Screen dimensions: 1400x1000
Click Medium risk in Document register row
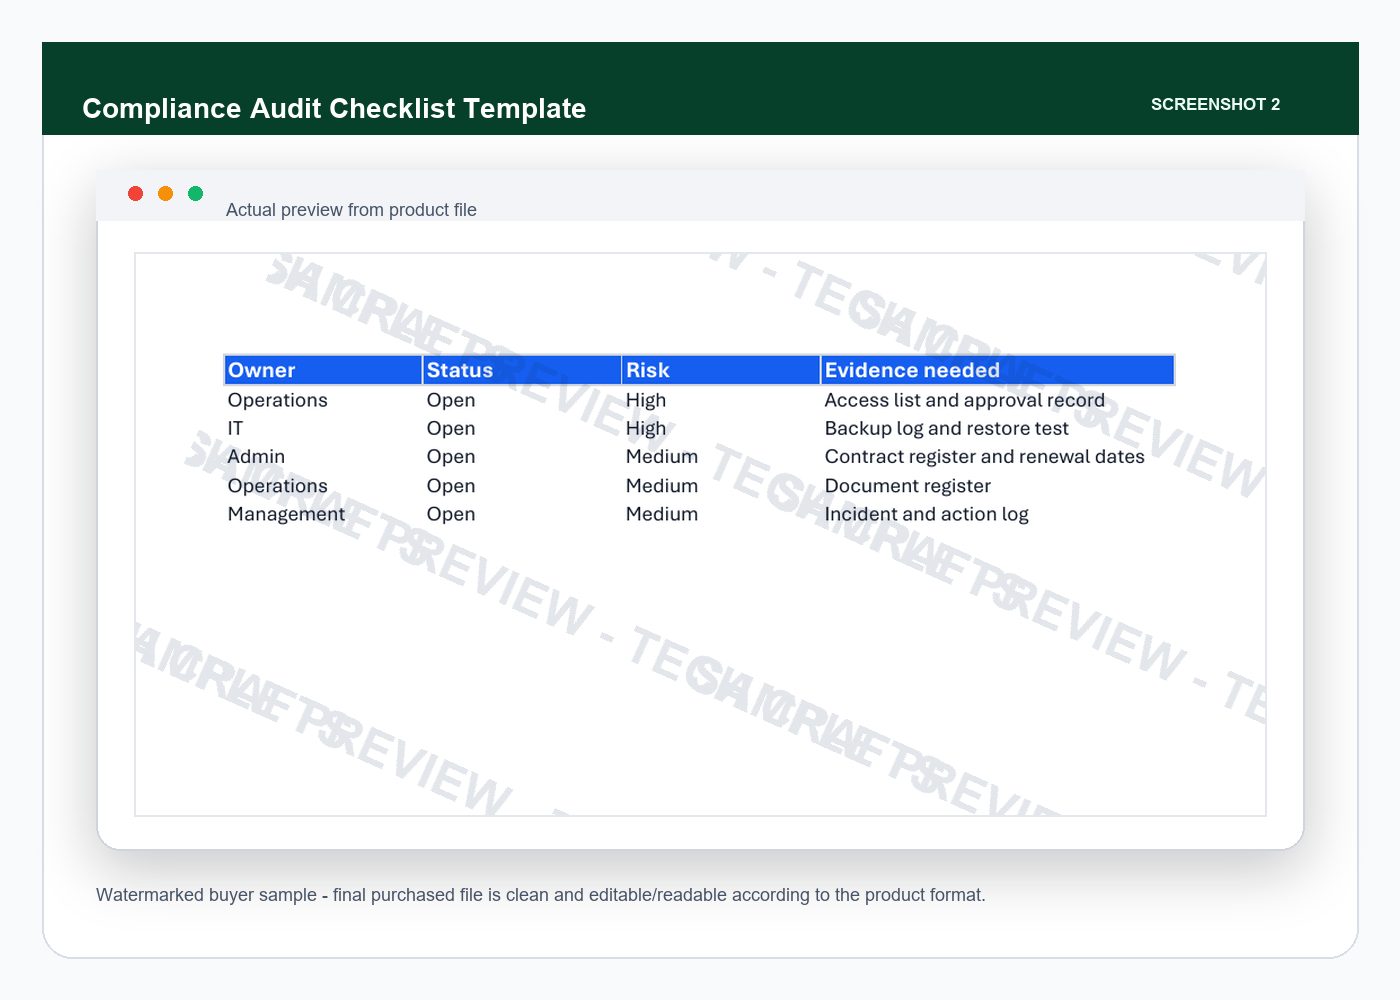coord(662,486)
